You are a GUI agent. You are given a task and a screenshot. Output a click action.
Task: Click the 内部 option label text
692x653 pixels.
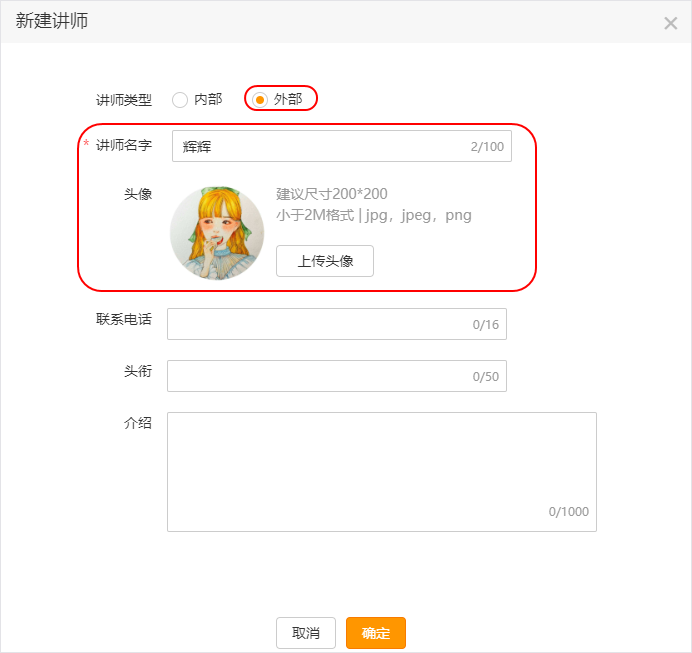point(208,99)
